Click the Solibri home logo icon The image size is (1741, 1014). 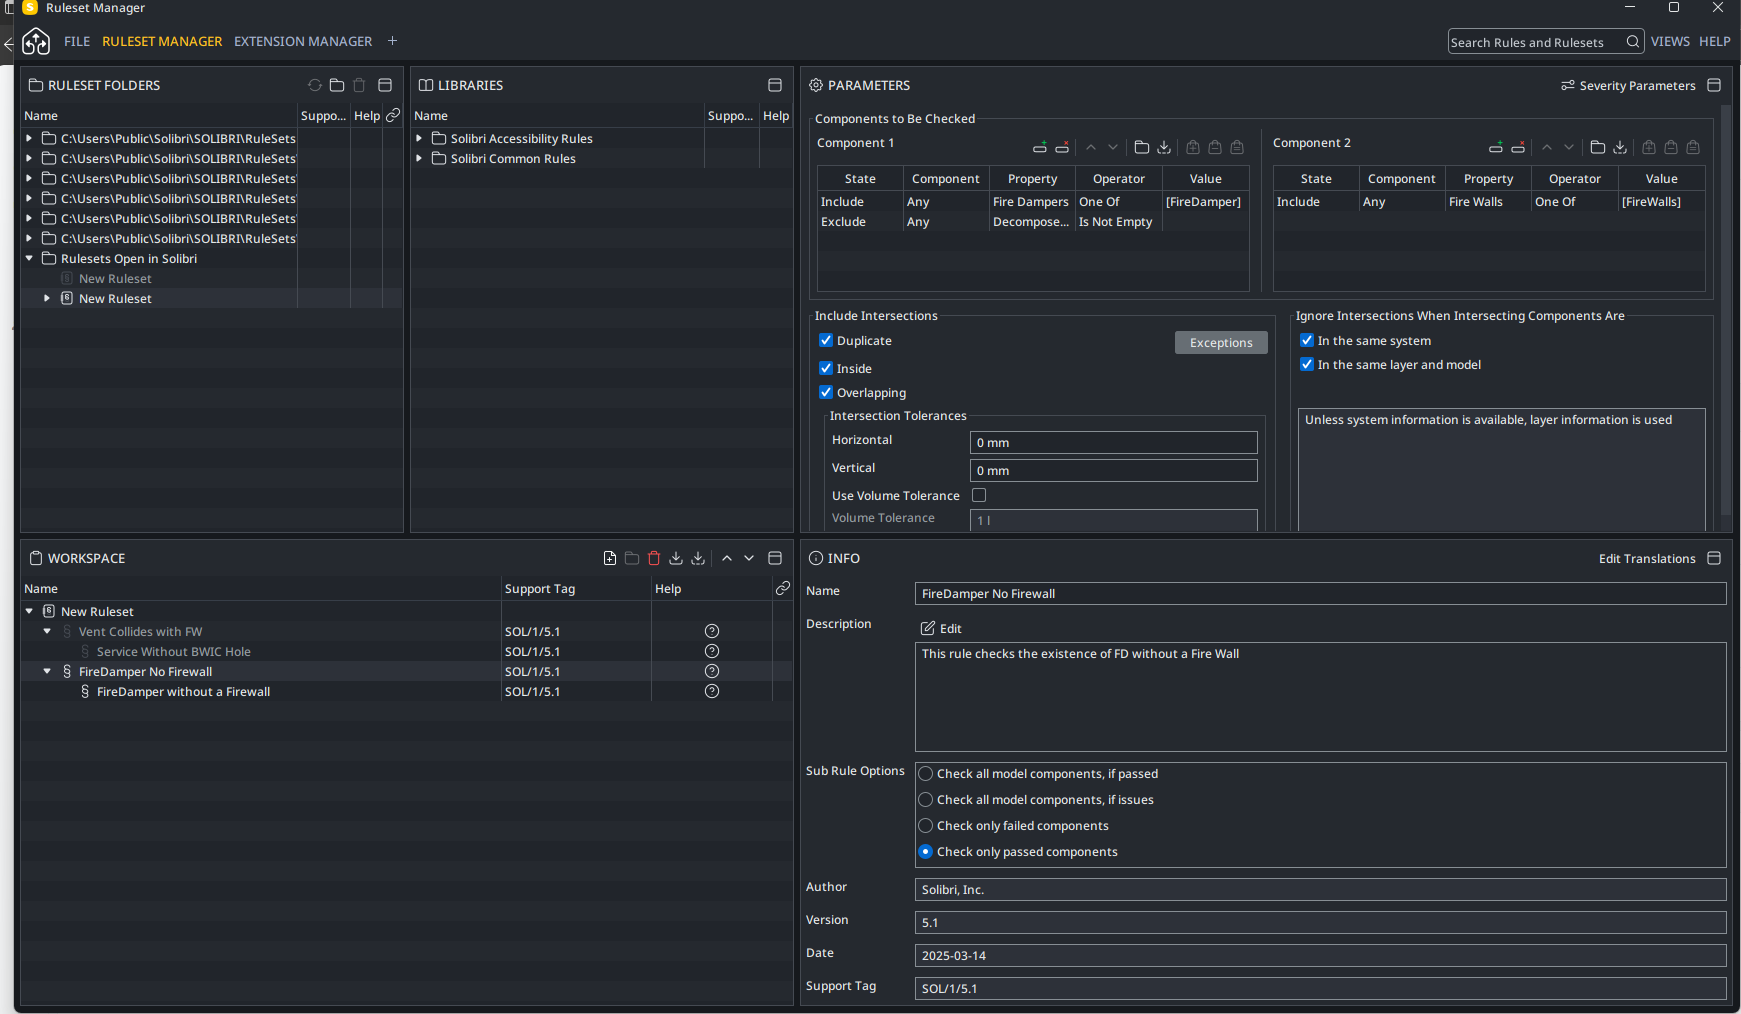36,41
